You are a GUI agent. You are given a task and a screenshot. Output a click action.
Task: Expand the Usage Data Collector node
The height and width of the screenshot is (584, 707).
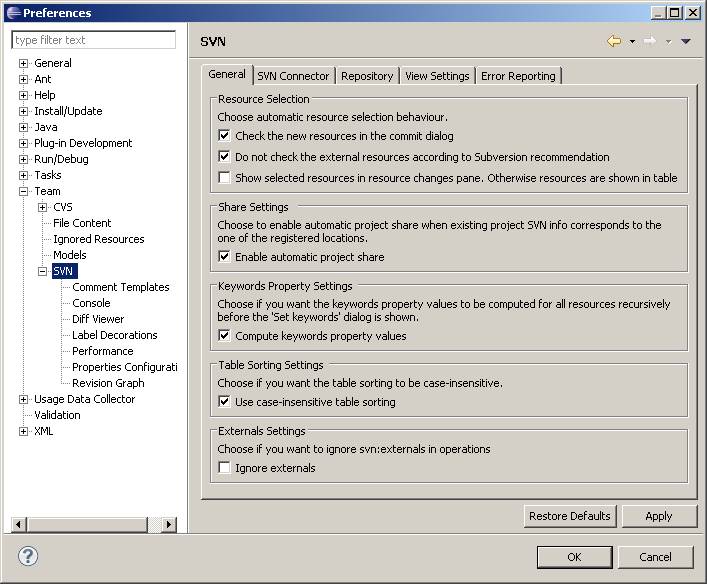click(x=23, y=399)
